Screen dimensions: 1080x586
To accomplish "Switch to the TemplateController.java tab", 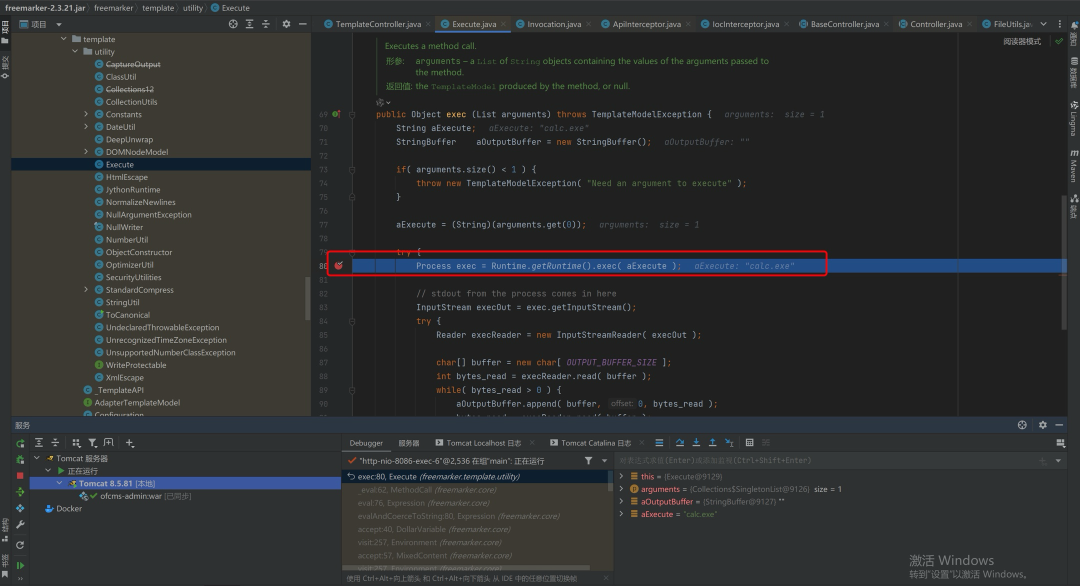I will 378,24.
